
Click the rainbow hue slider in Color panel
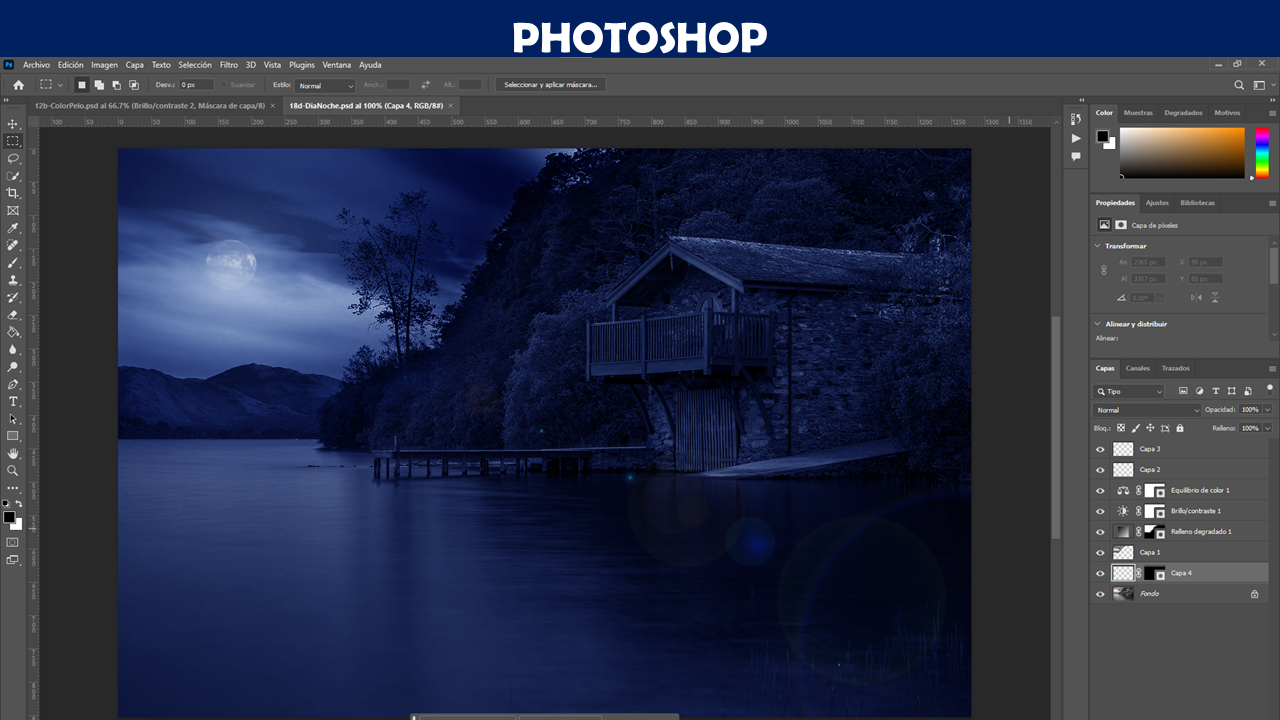1262,153
